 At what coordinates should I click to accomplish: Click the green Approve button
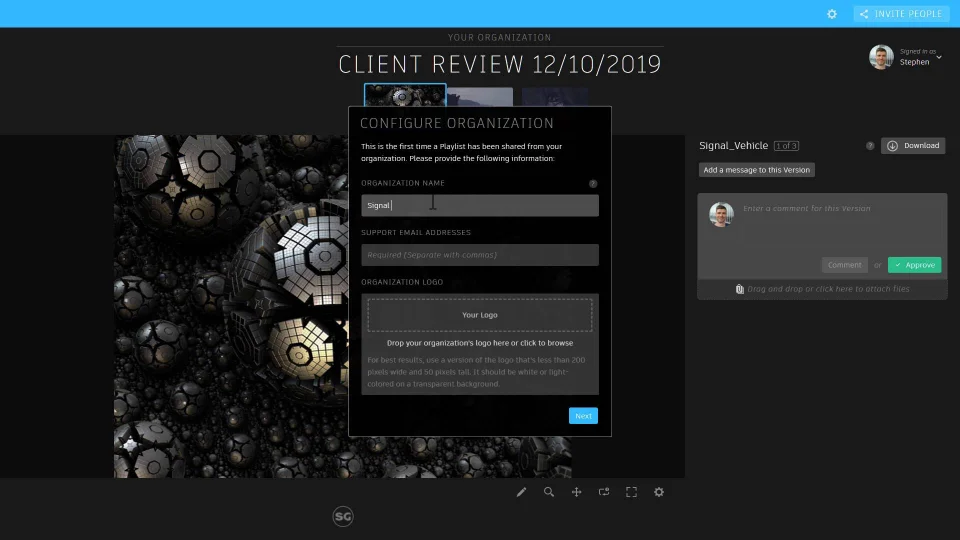(914, 265)
